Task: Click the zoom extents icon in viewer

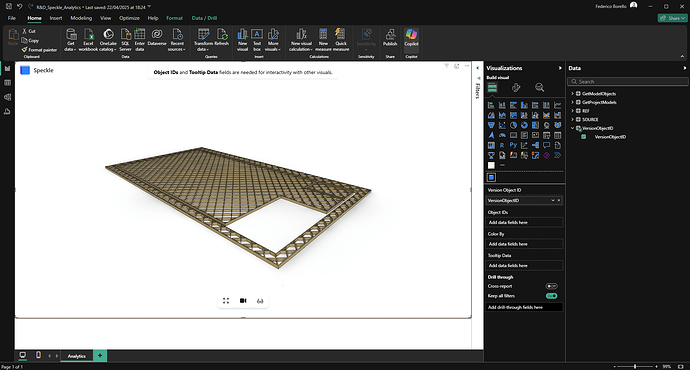Action: pos(226,300)
